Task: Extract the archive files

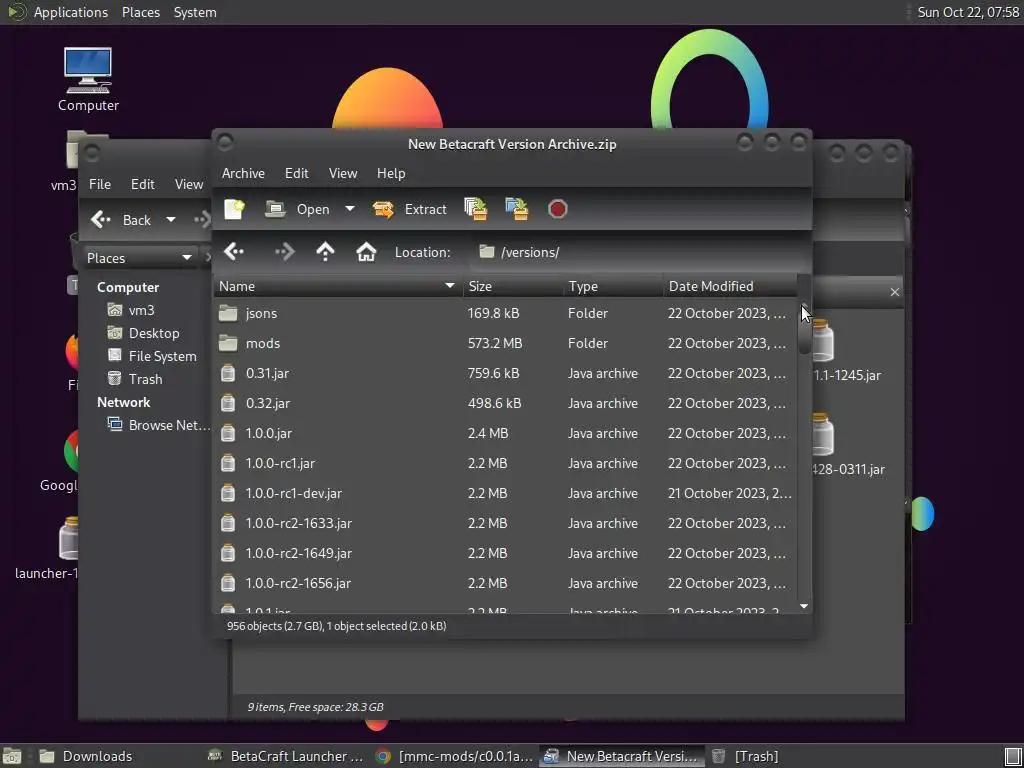Action: (409, 209)
